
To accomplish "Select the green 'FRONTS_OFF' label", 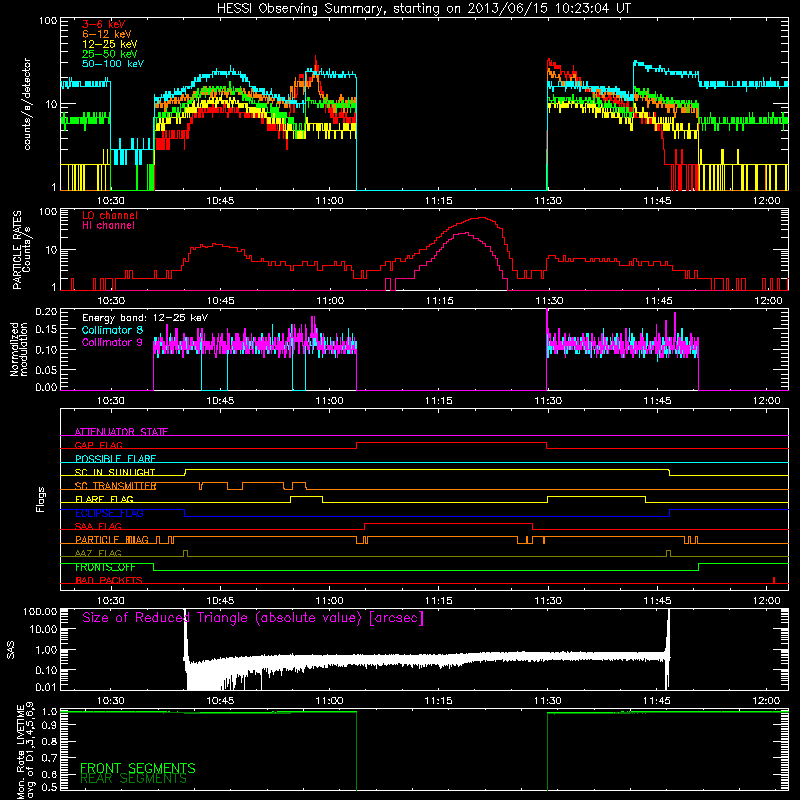I will 105,567.
